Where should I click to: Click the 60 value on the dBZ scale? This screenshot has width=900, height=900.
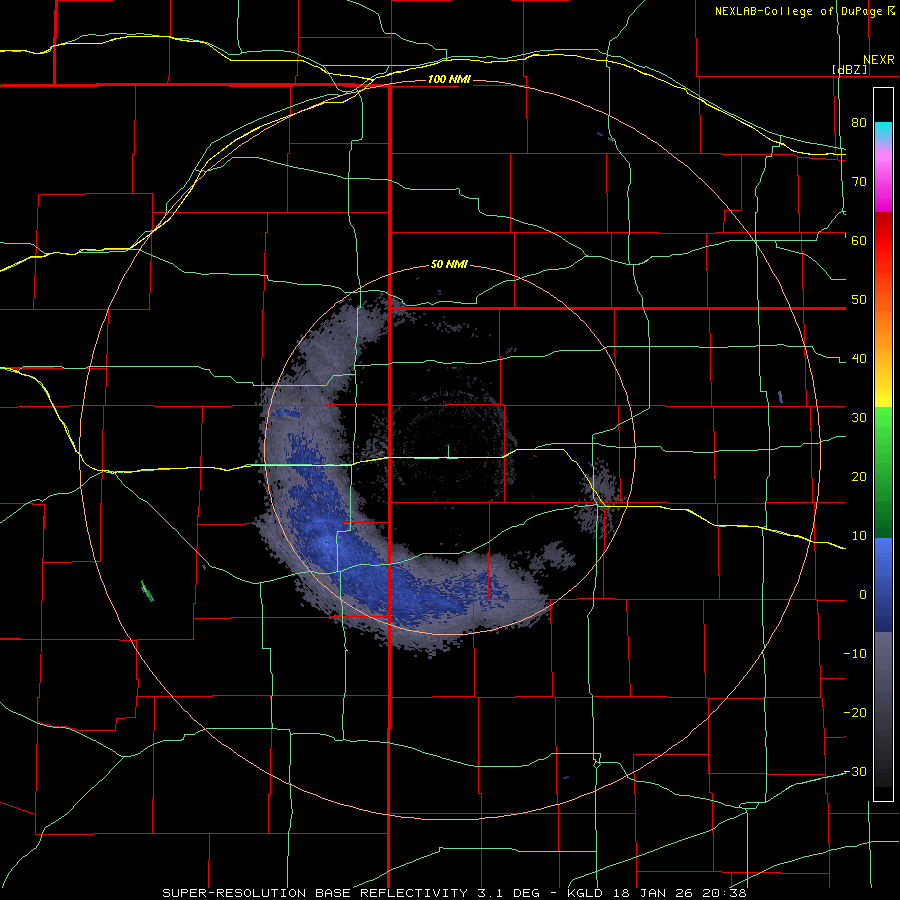tap(859, 240)
